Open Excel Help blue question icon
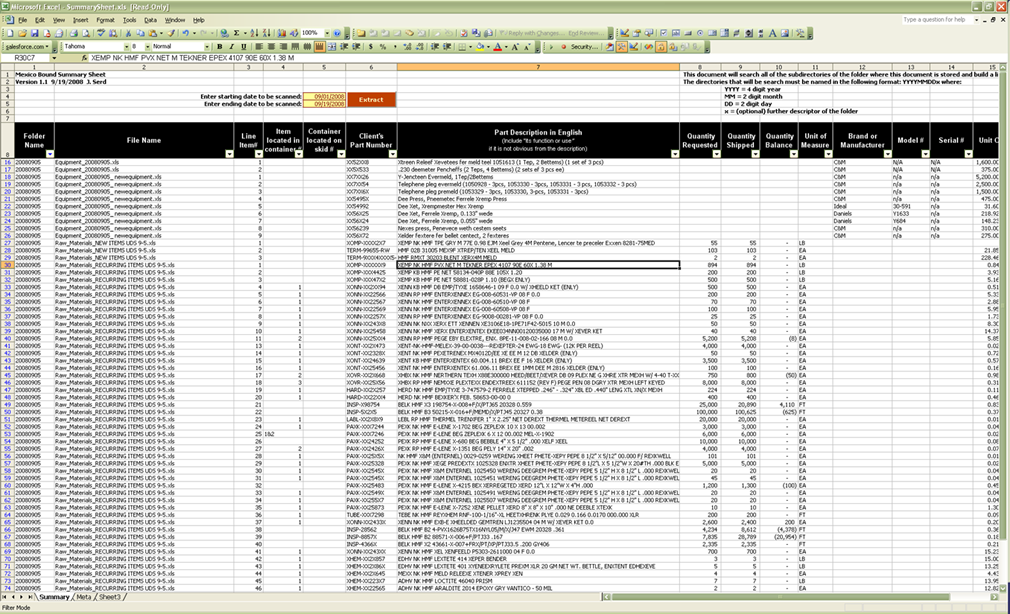 coord(337,33)
